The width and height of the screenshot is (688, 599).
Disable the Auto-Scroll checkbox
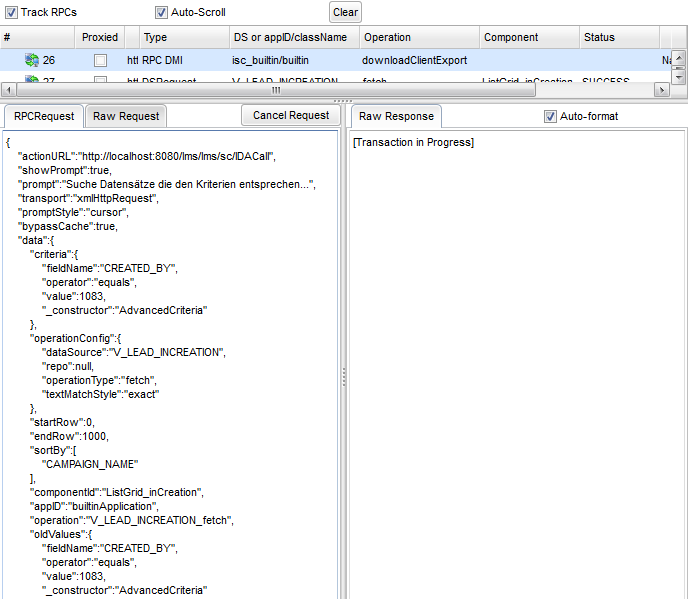pos(161,12)
